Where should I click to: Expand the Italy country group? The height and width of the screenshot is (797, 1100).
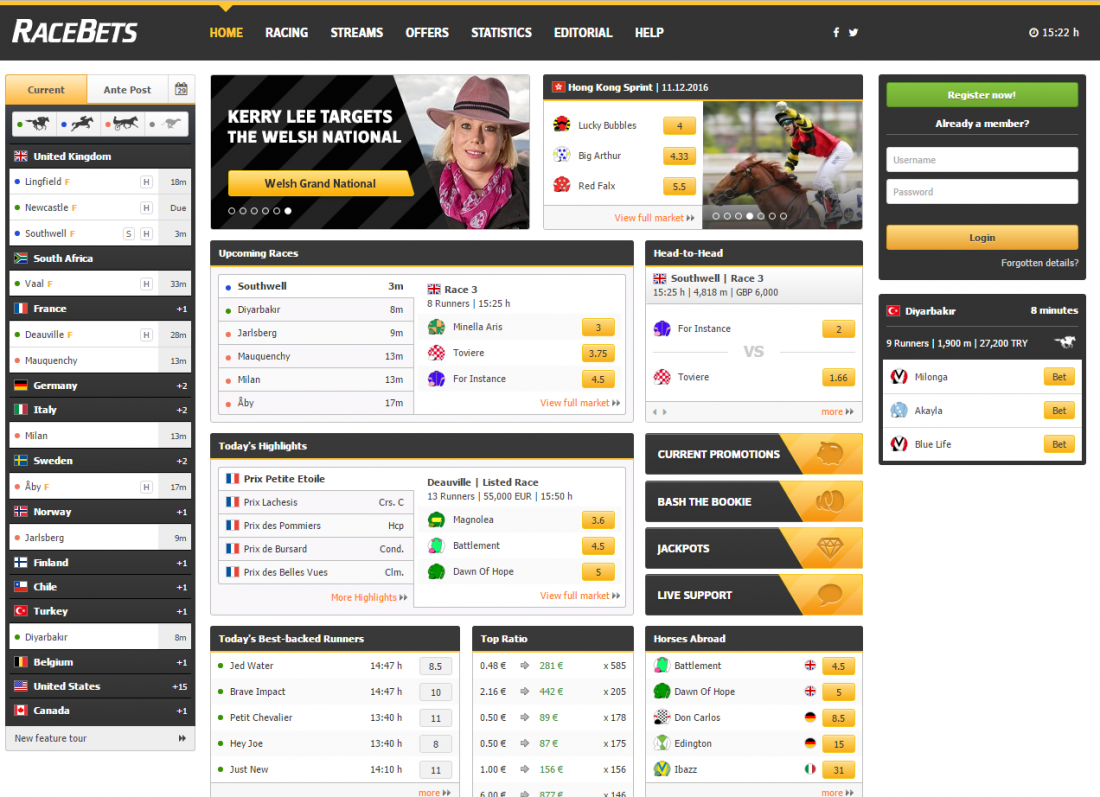click(100, 410)
